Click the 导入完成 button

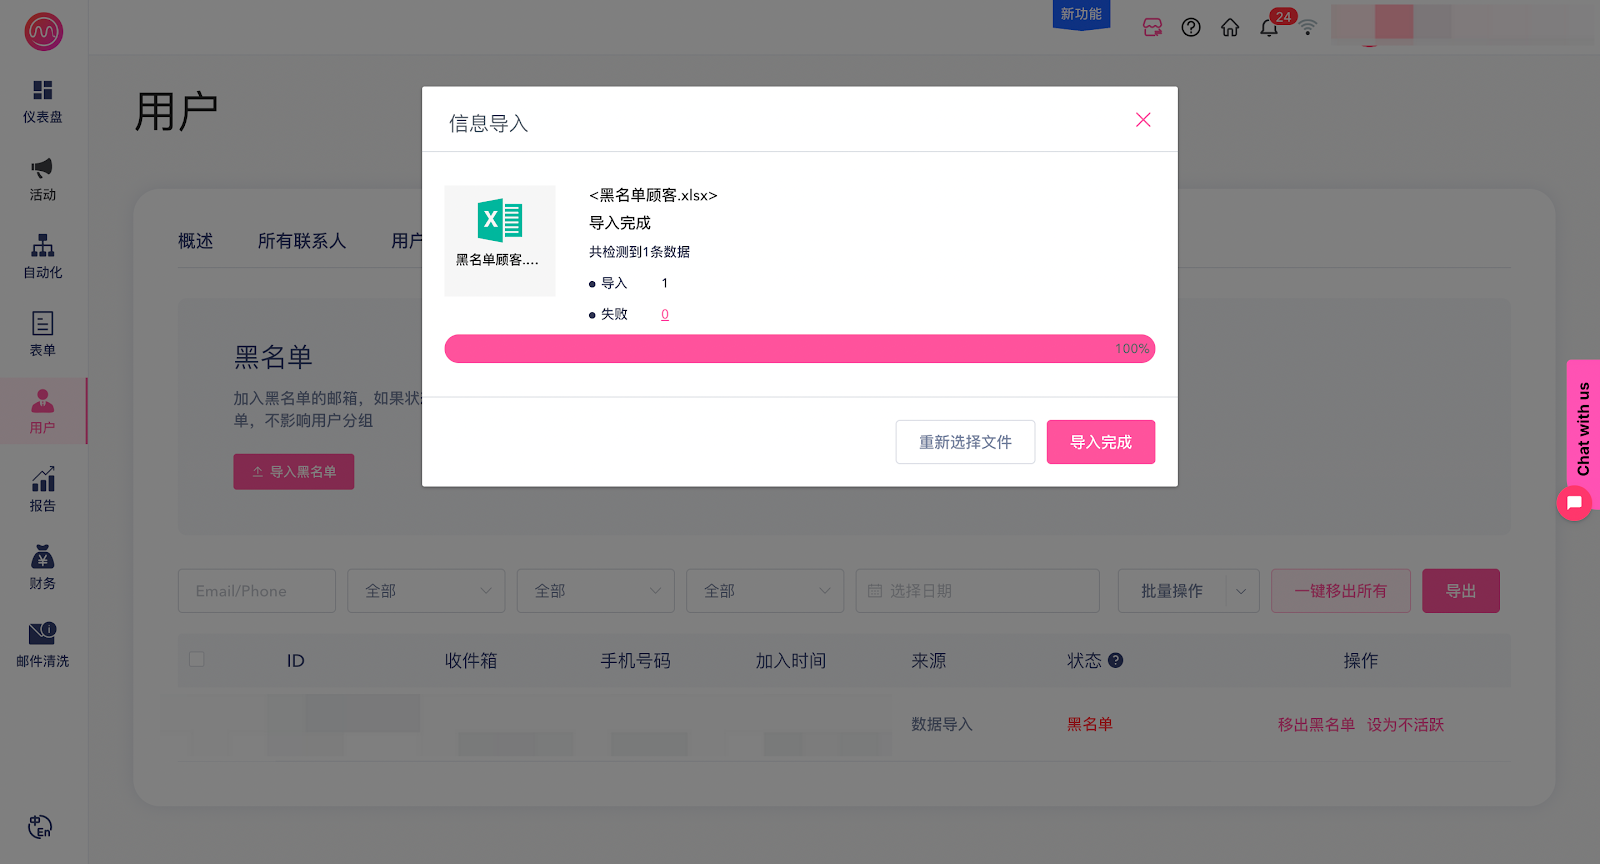click(1100, 442)
